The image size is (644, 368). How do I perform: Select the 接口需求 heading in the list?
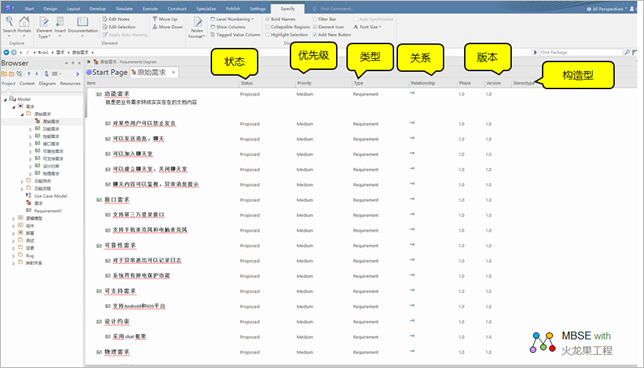(x=117, y=200)
